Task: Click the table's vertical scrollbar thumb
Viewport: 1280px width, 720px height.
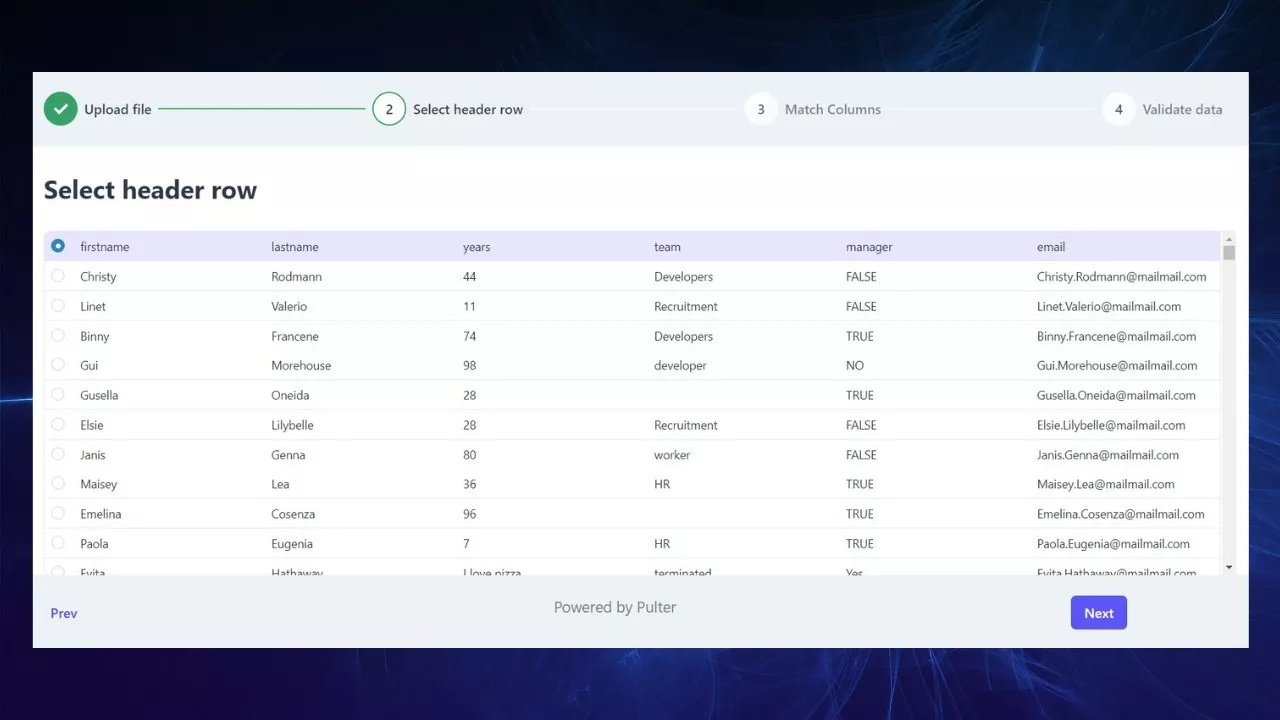Action: [x=1229, y=252]
